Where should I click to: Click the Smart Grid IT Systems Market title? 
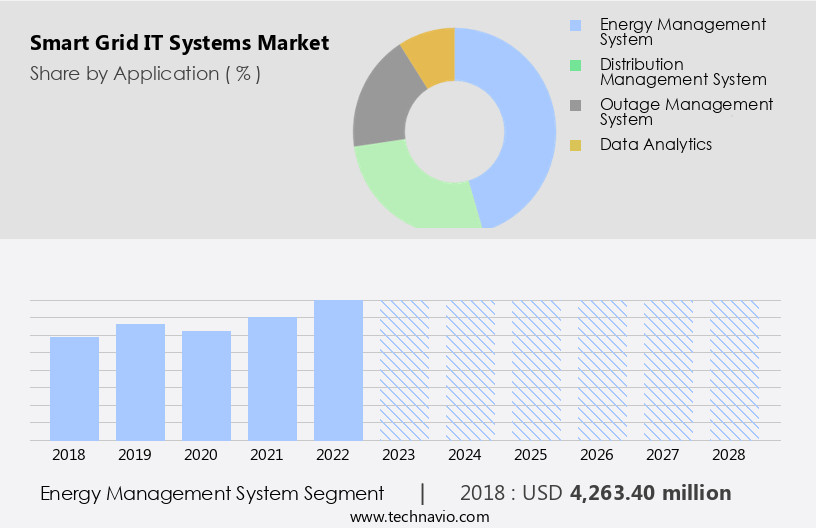coord(179,44)
